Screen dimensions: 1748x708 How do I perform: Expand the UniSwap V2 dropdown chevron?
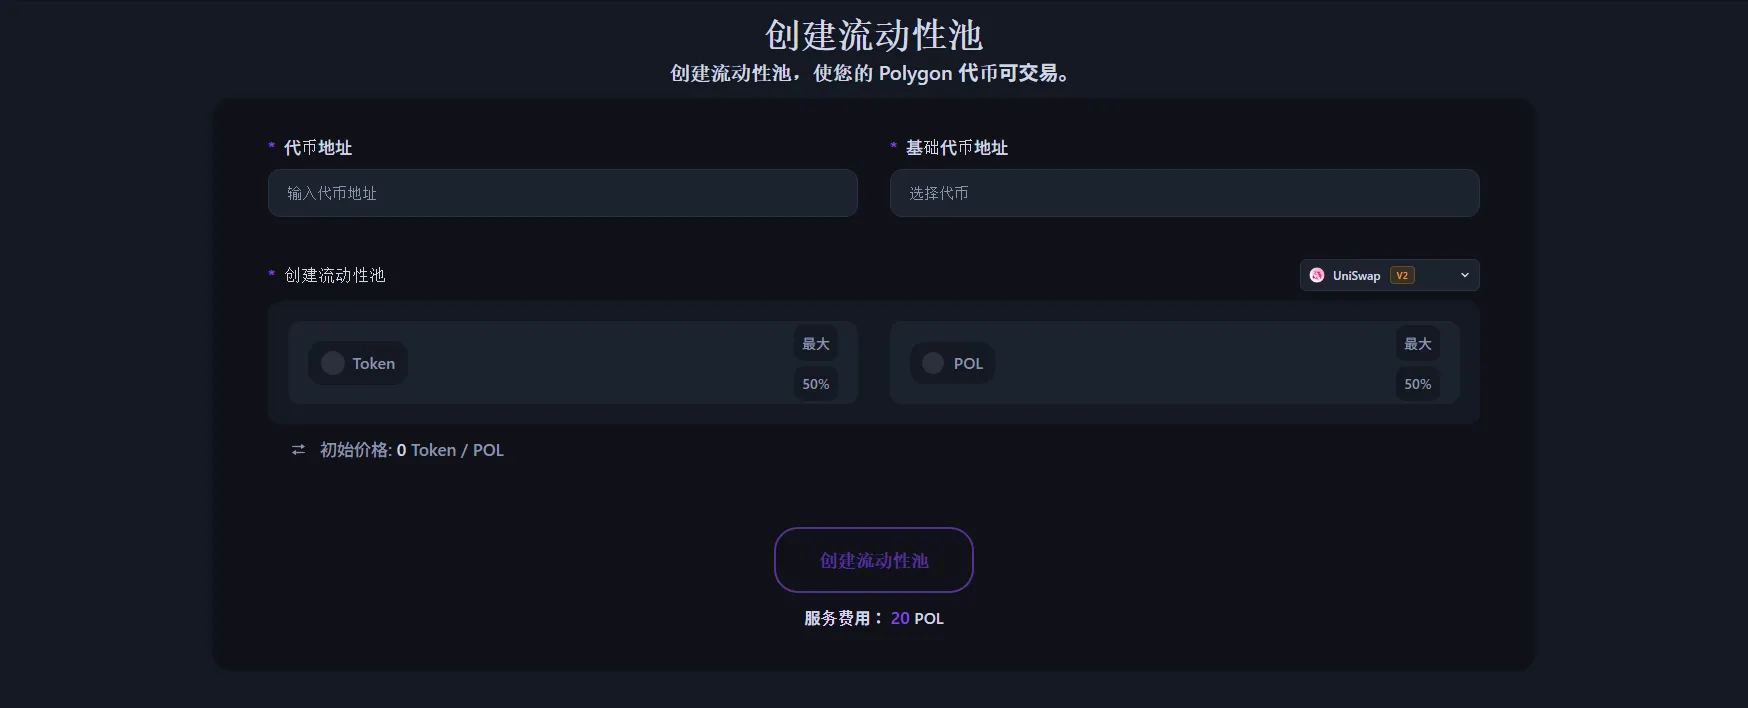[1464, 275]
